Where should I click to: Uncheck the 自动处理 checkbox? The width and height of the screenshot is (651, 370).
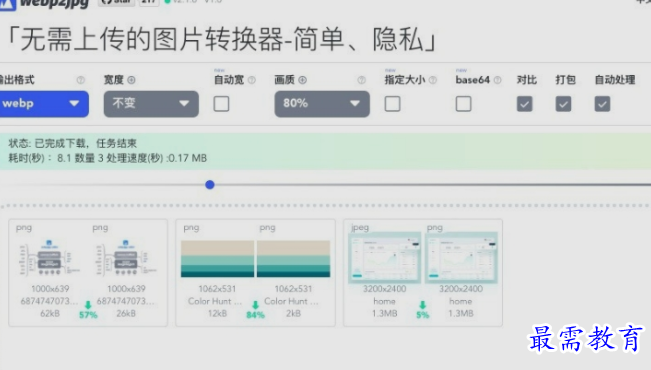click(602, 104)
